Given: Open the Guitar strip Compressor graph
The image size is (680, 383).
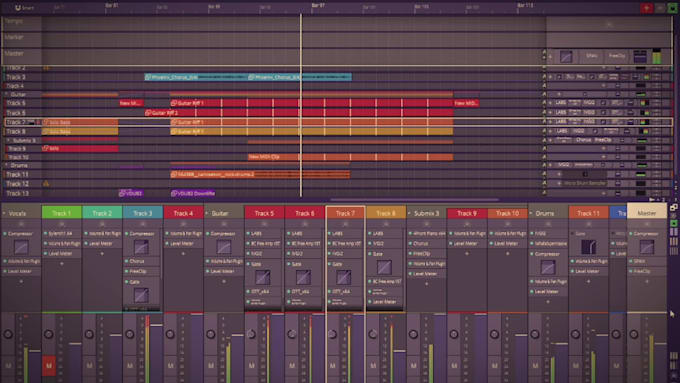Looking at the screenshot, I should click(x=224, y=247).
